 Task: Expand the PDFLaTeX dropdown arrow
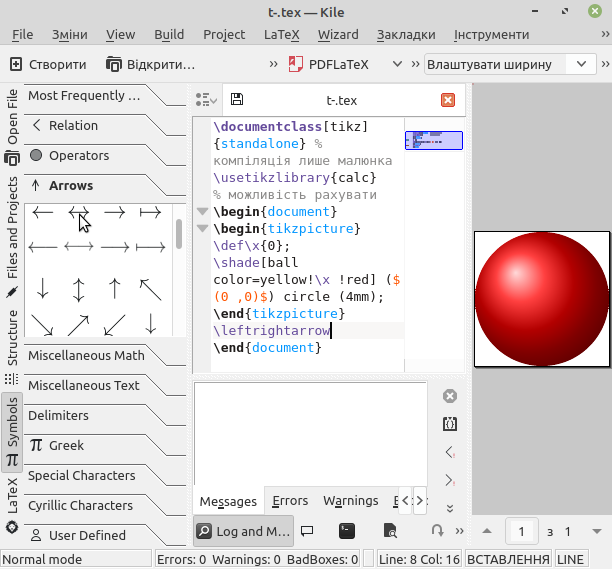[397, 64]
